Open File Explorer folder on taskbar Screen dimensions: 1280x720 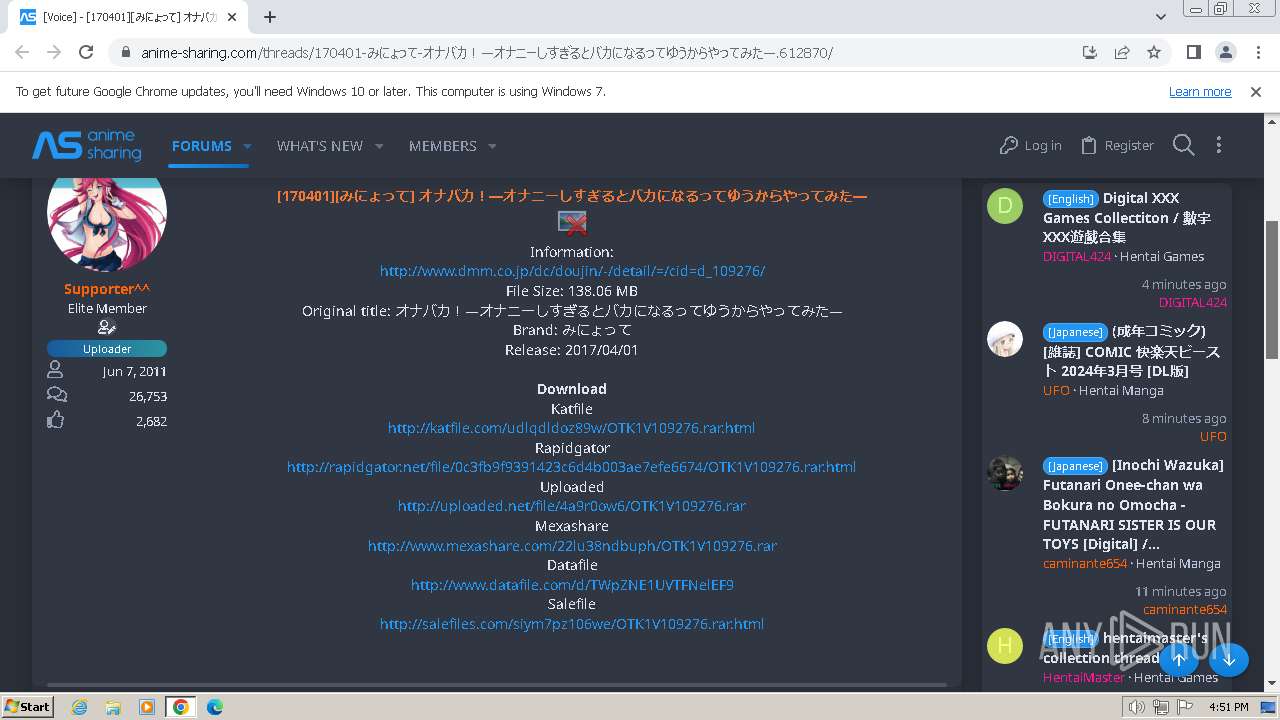tap(113, 707)
